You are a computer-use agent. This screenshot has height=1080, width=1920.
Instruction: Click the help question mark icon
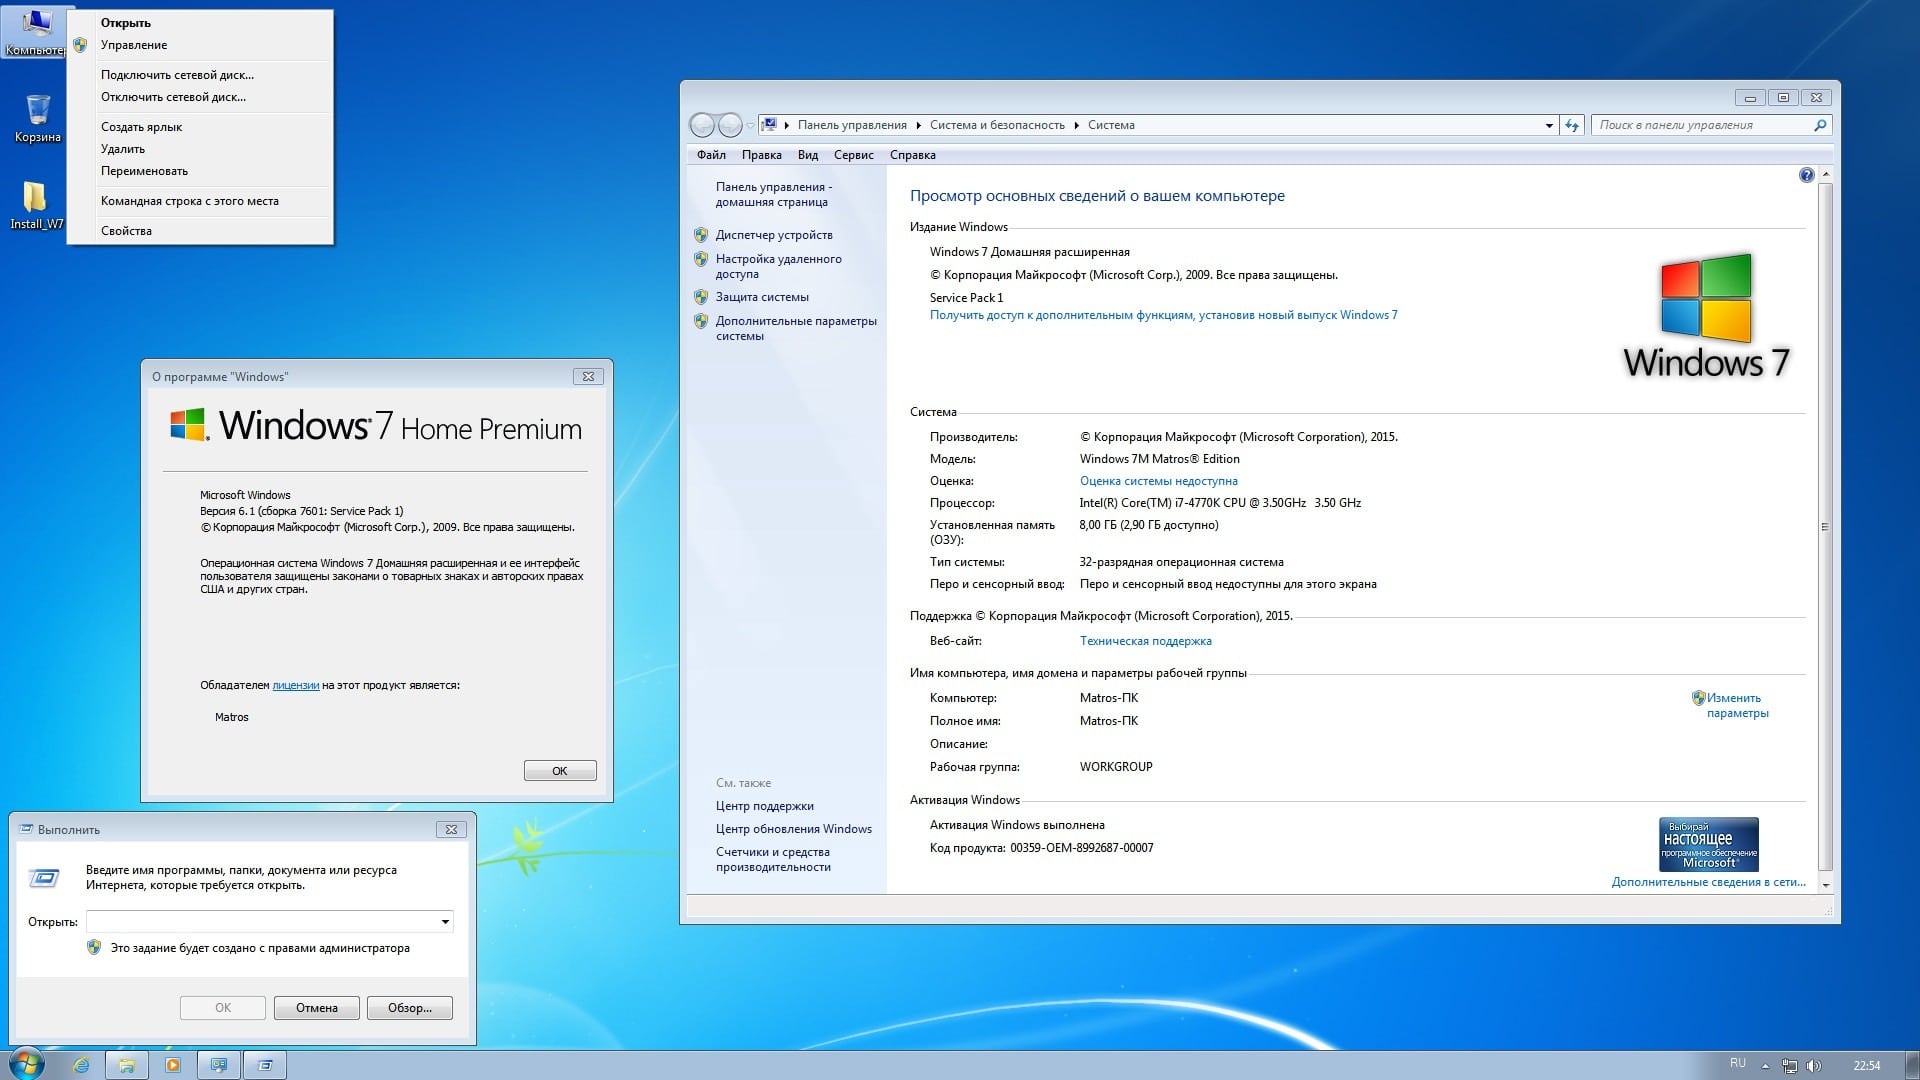pos(1806,175)
